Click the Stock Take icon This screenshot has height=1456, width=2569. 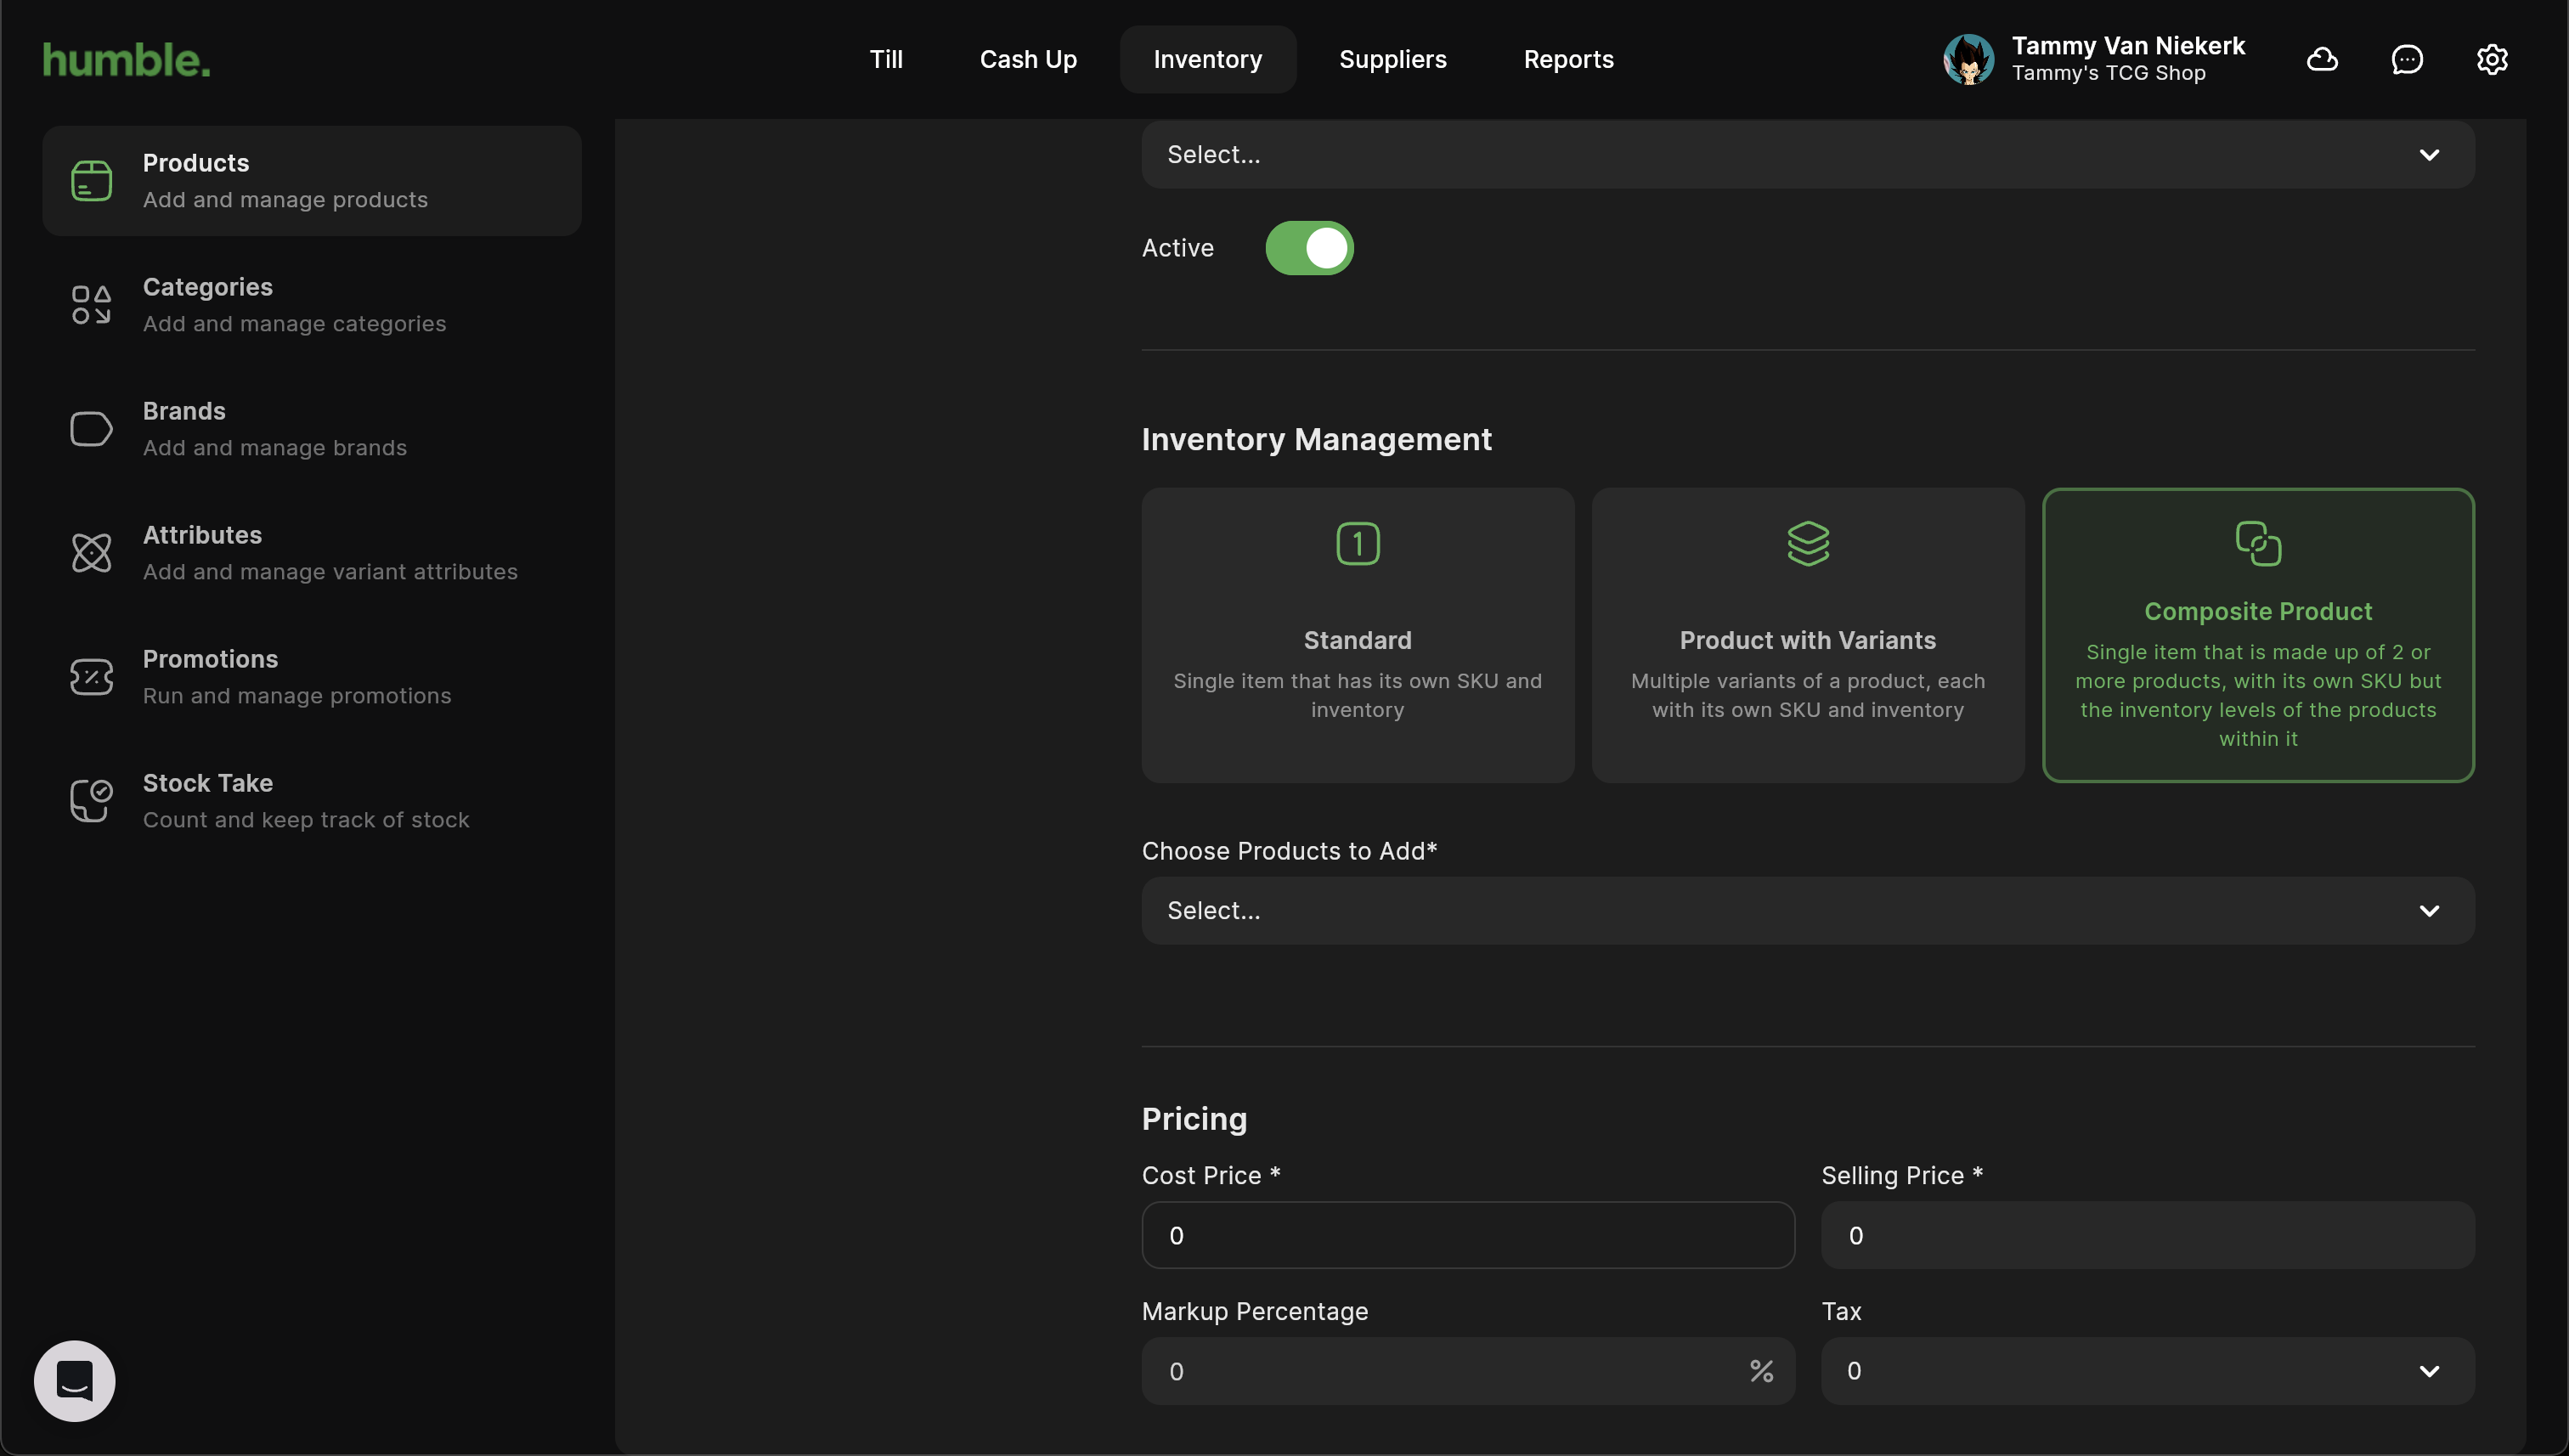pyautogui.click(x=91, y=801)
